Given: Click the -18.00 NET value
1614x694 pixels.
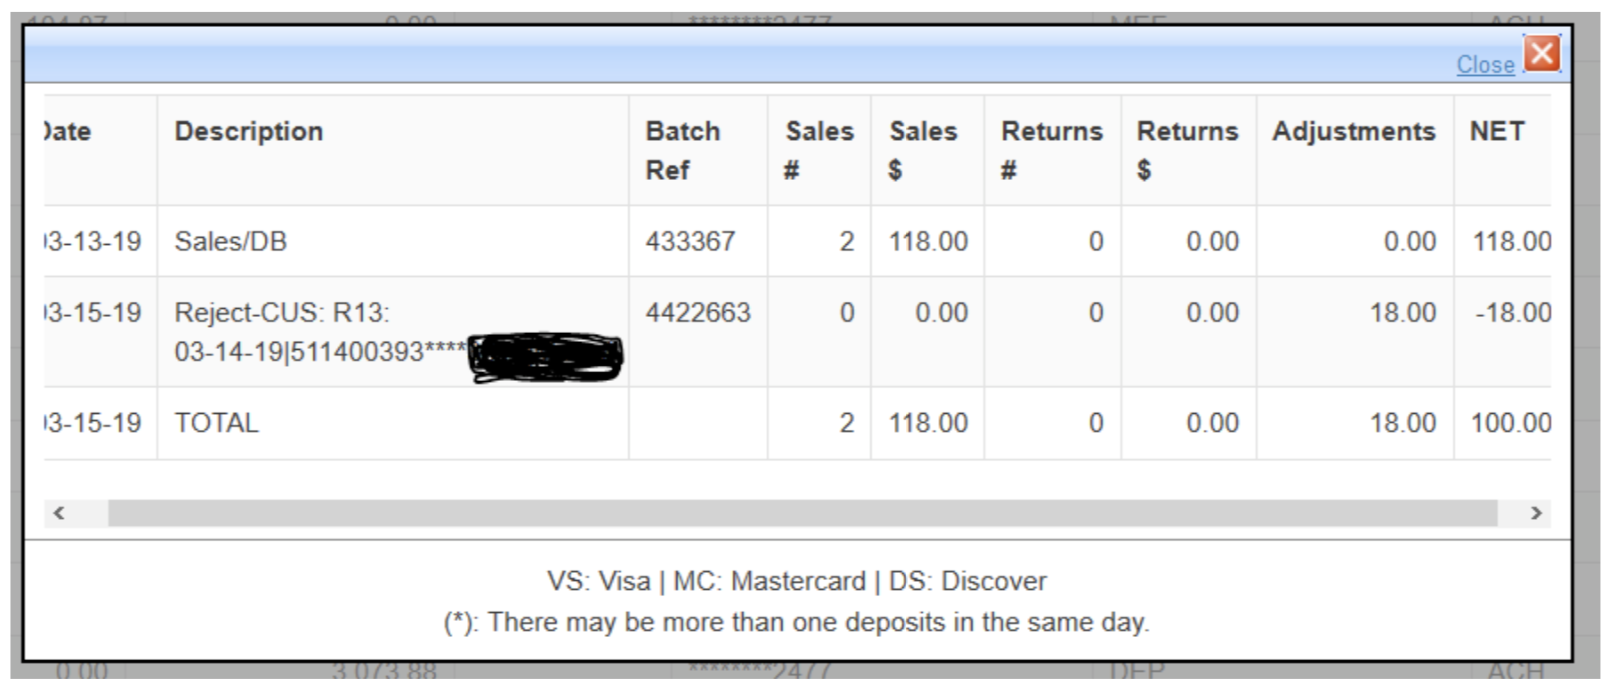Looking at the screenshot, I should 1513,313.
